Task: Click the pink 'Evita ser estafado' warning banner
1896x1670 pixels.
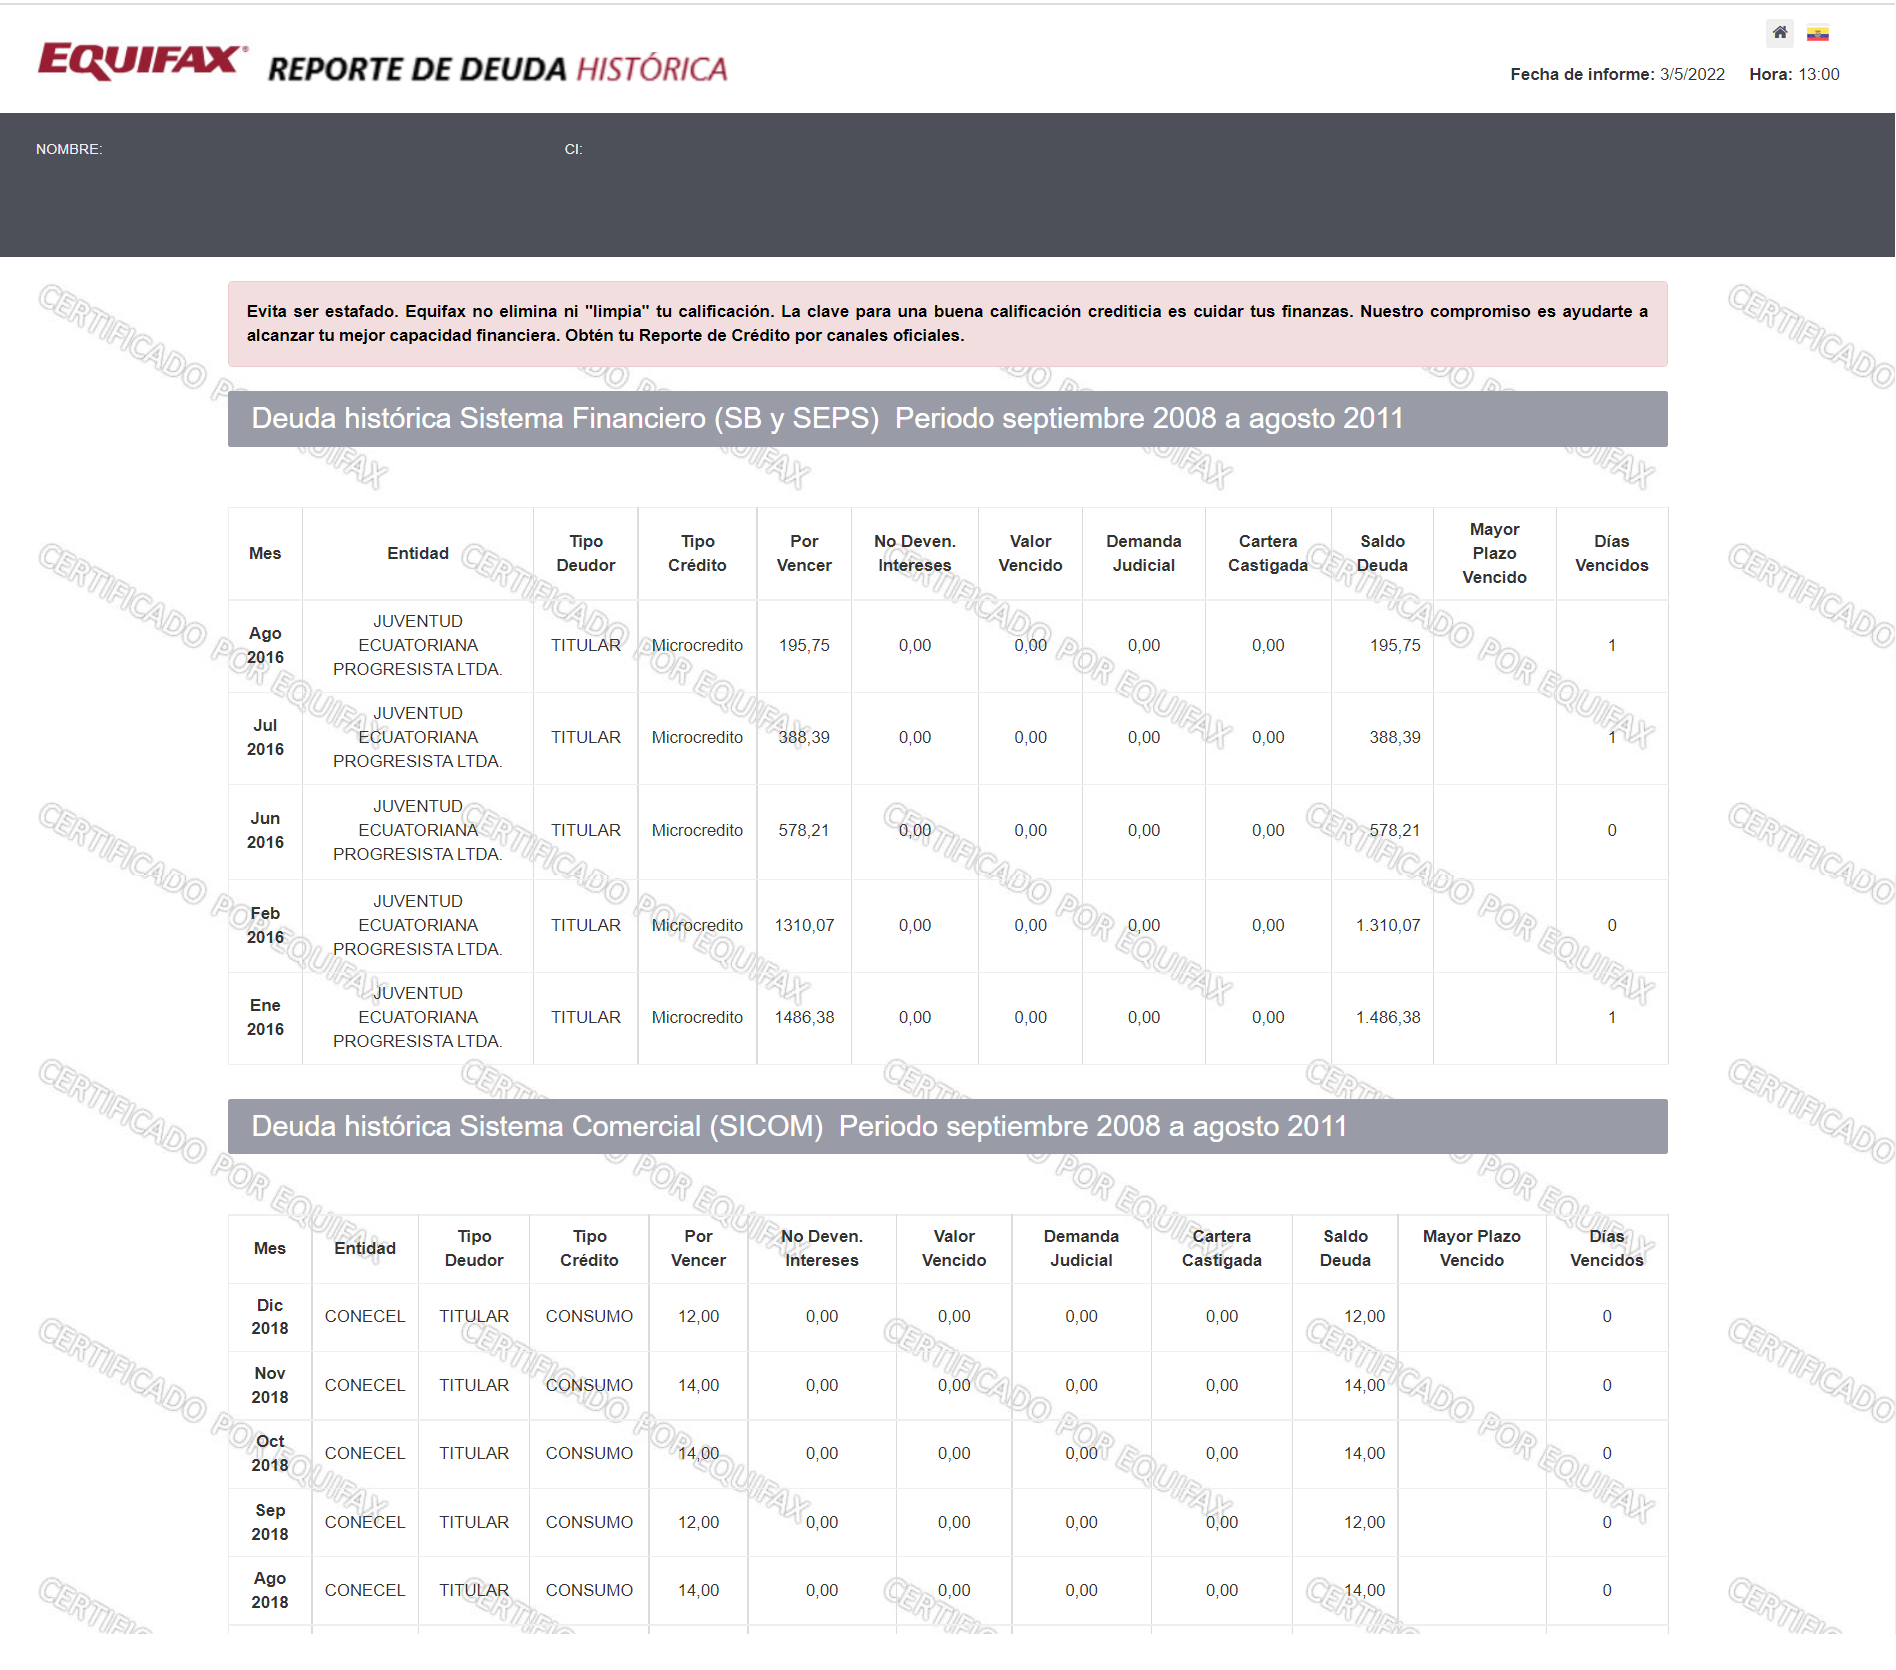Action: tap(947, 324)
